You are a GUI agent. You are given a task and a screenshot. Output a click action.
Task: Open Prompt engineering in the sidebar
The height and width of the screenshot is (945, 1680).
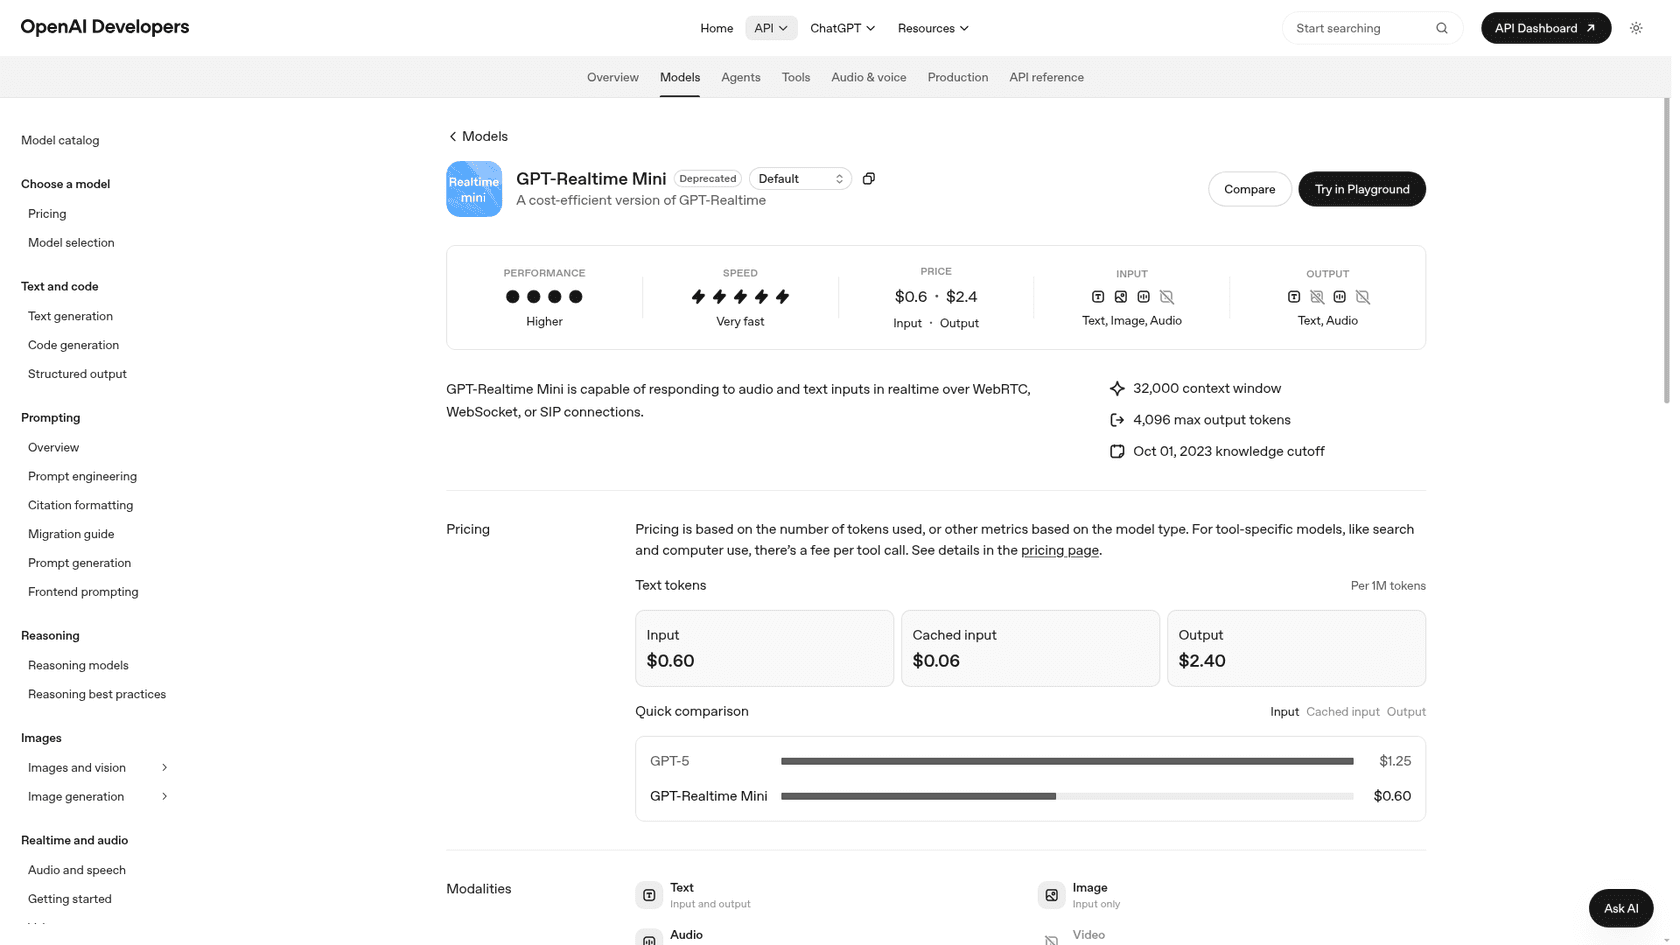pyautogui.click(x=82, y=476)
